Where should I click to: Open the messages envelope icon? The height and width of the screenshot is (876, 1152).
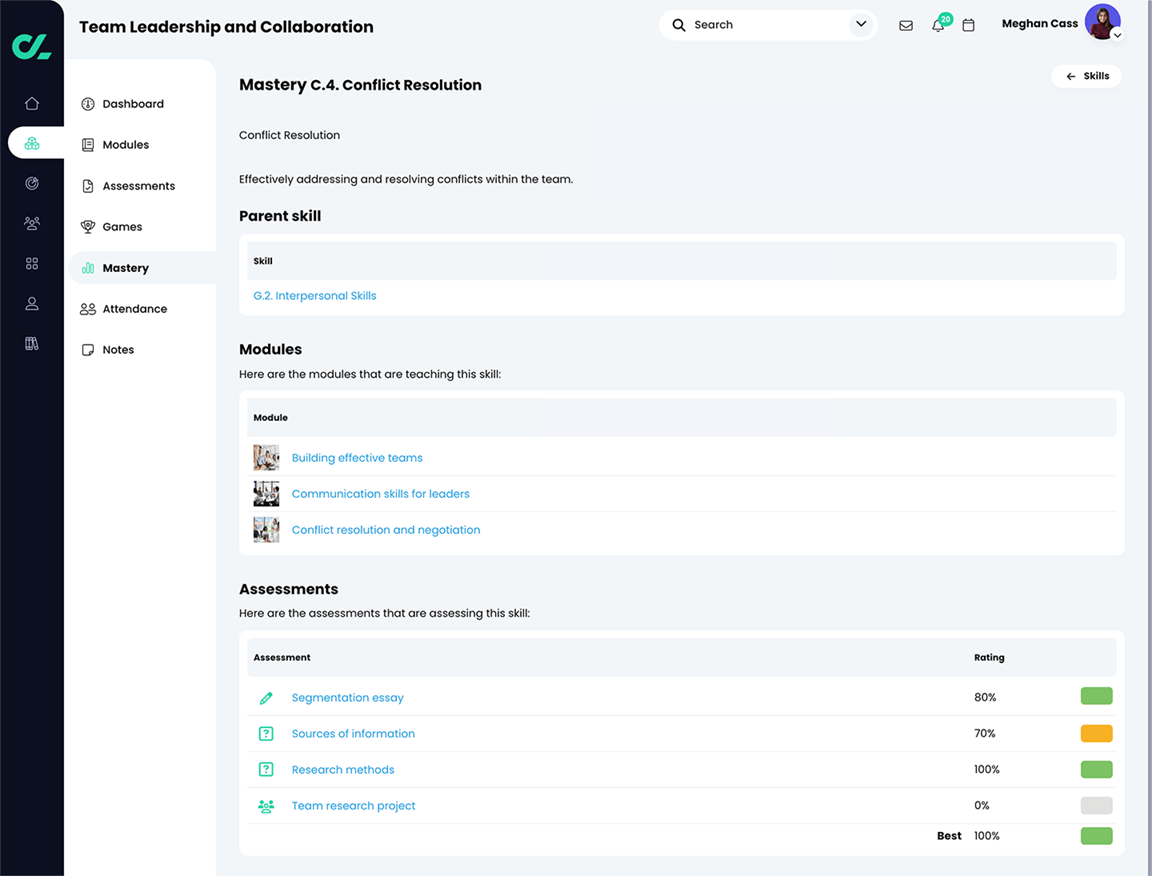click(x=906, y=25)
